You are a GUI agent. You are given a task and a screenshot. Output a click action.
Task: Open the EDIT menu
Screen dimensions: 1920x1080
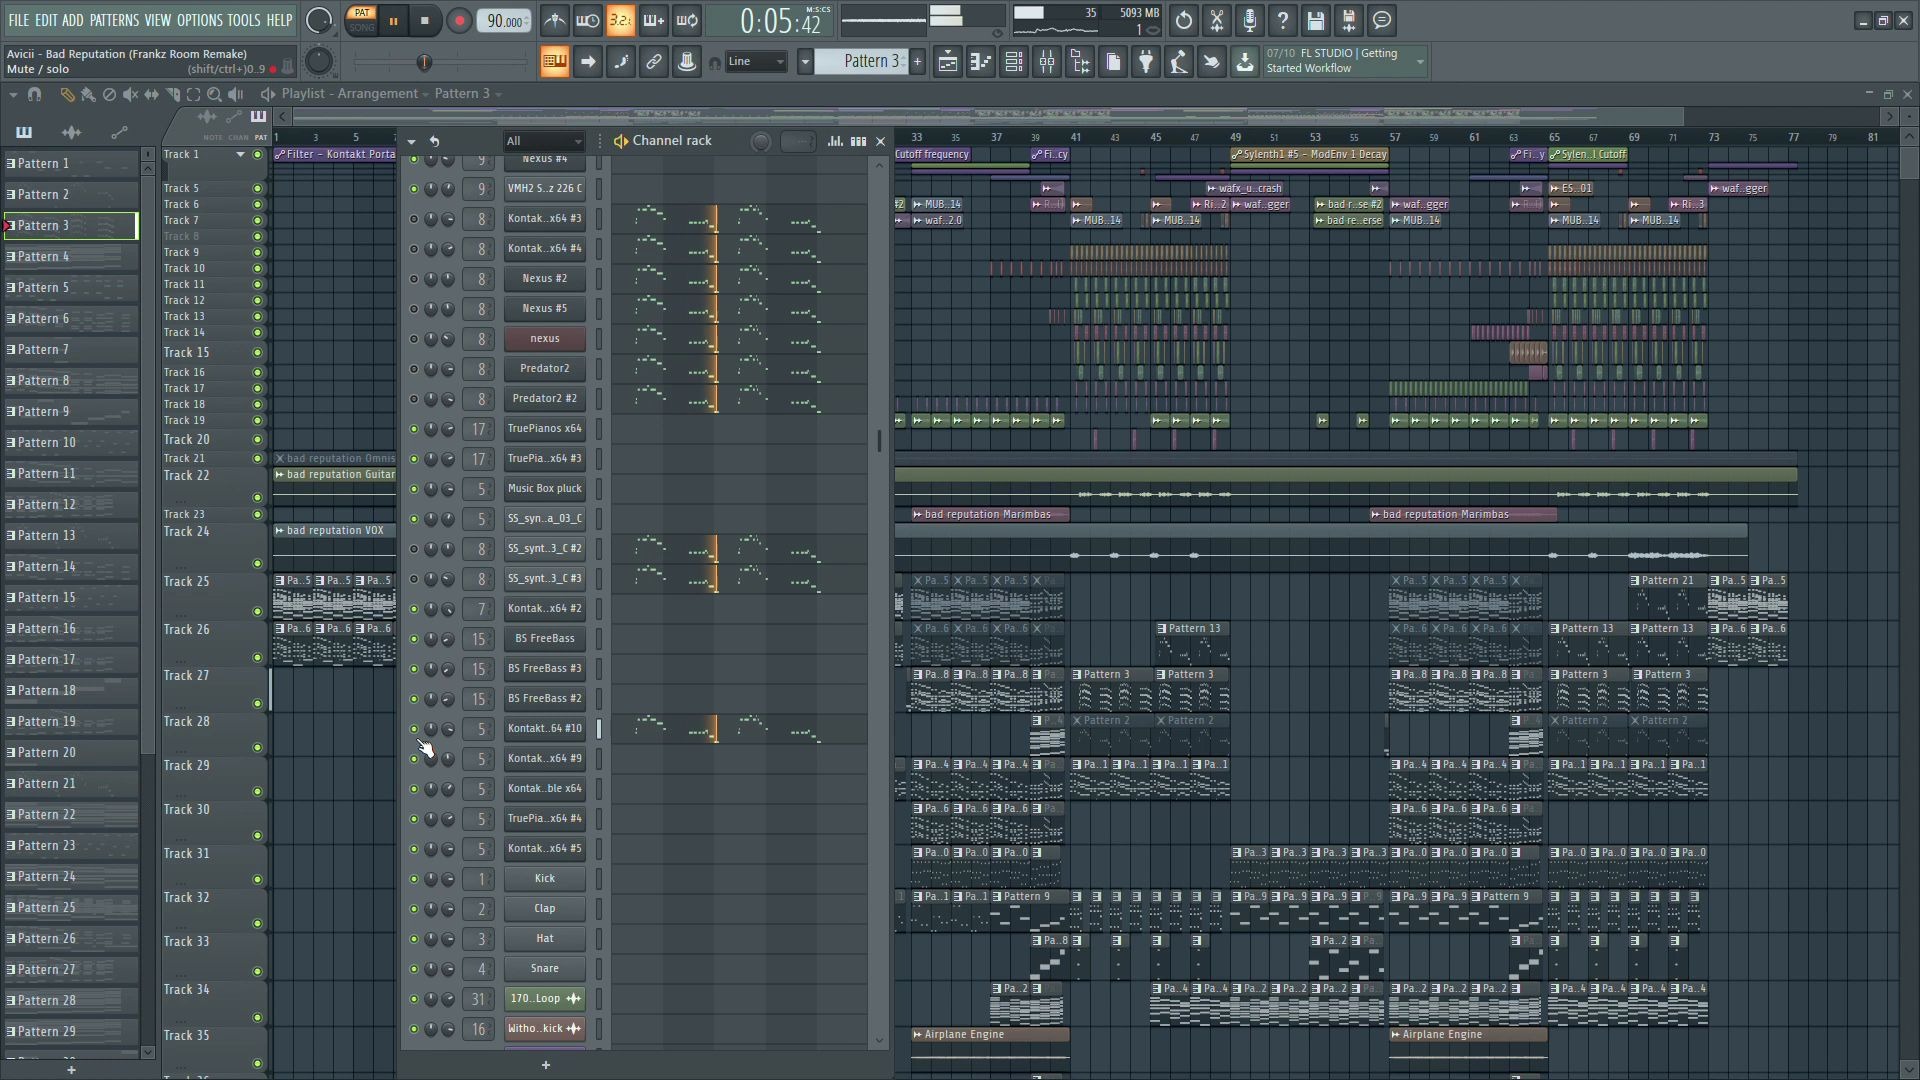[46, 20]
